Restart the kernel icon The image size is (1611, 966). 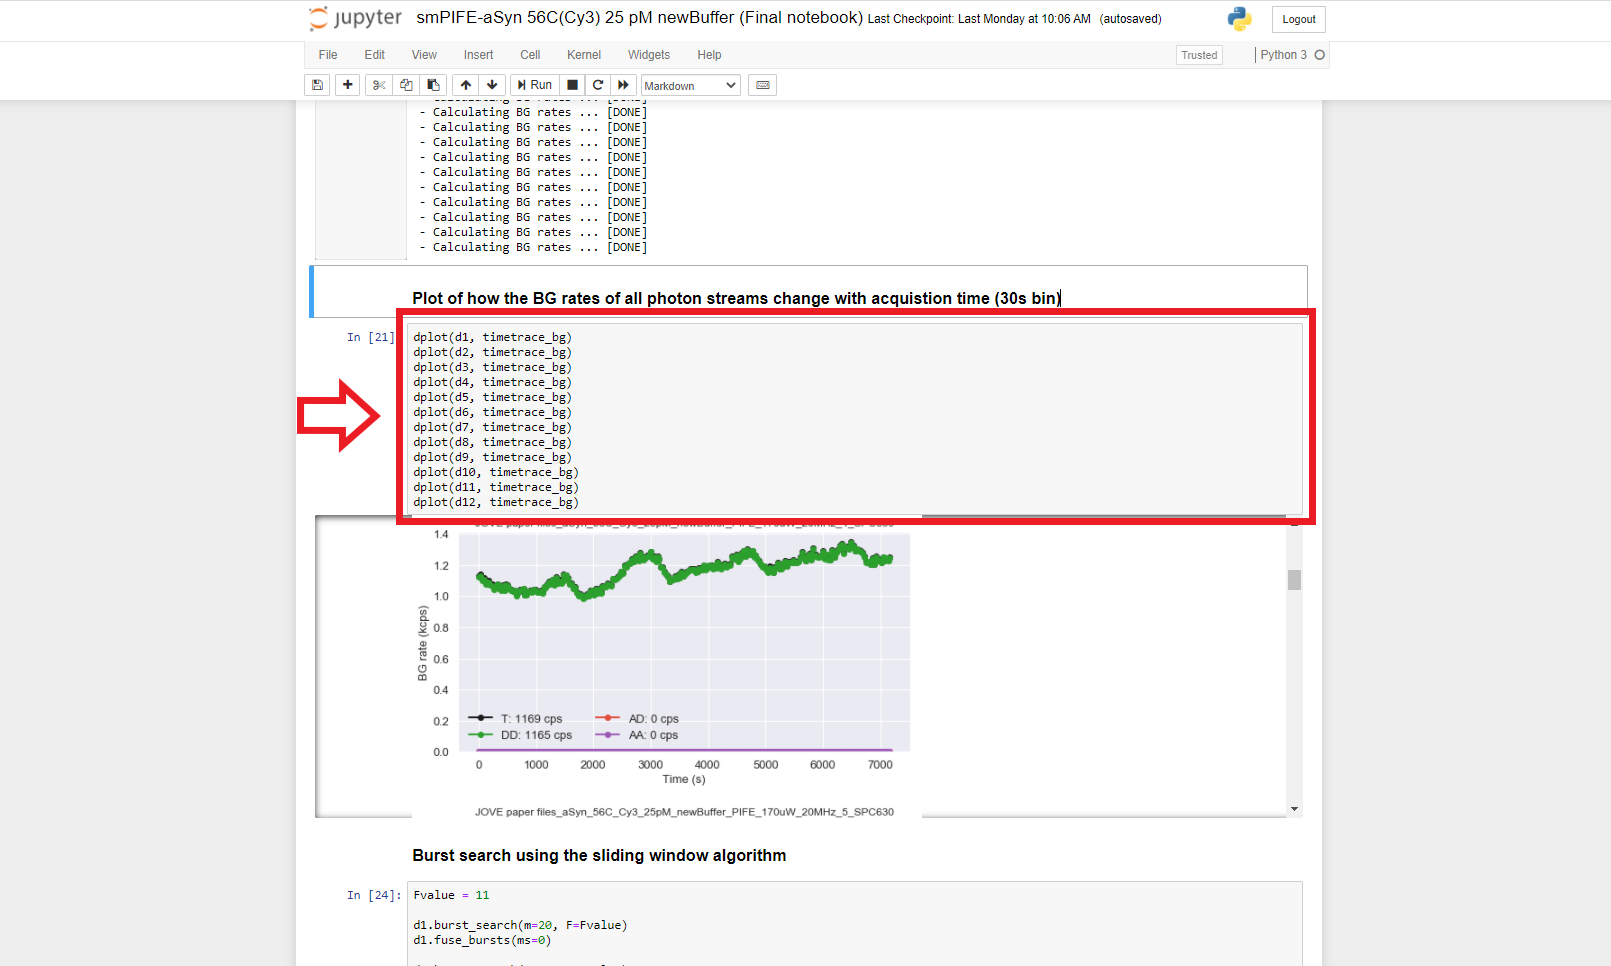[x=598, y=85]
